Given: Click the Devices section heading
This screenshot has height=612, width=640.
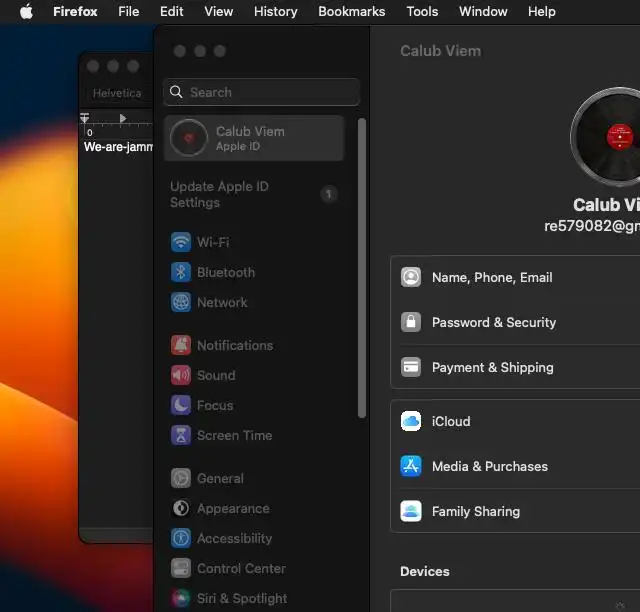Looking at the screenshot, I should click(425, 571).
